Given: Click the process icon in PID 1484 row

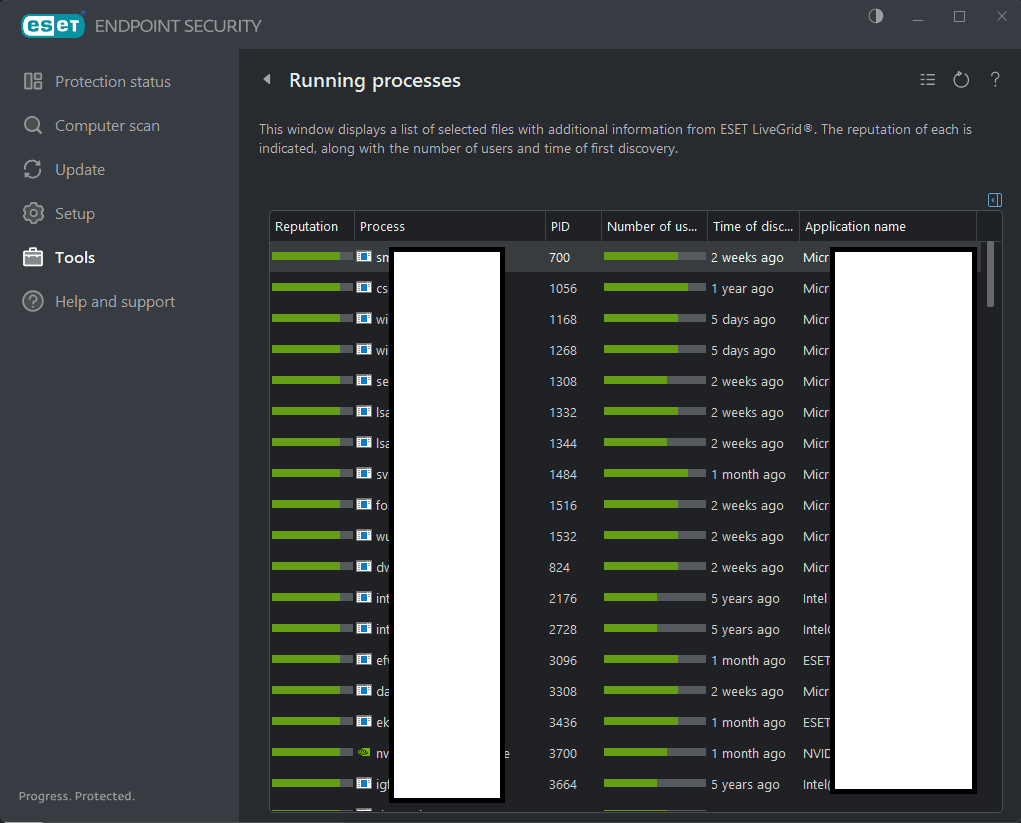Looking at the screenshot, I should (x=364, y=473).
